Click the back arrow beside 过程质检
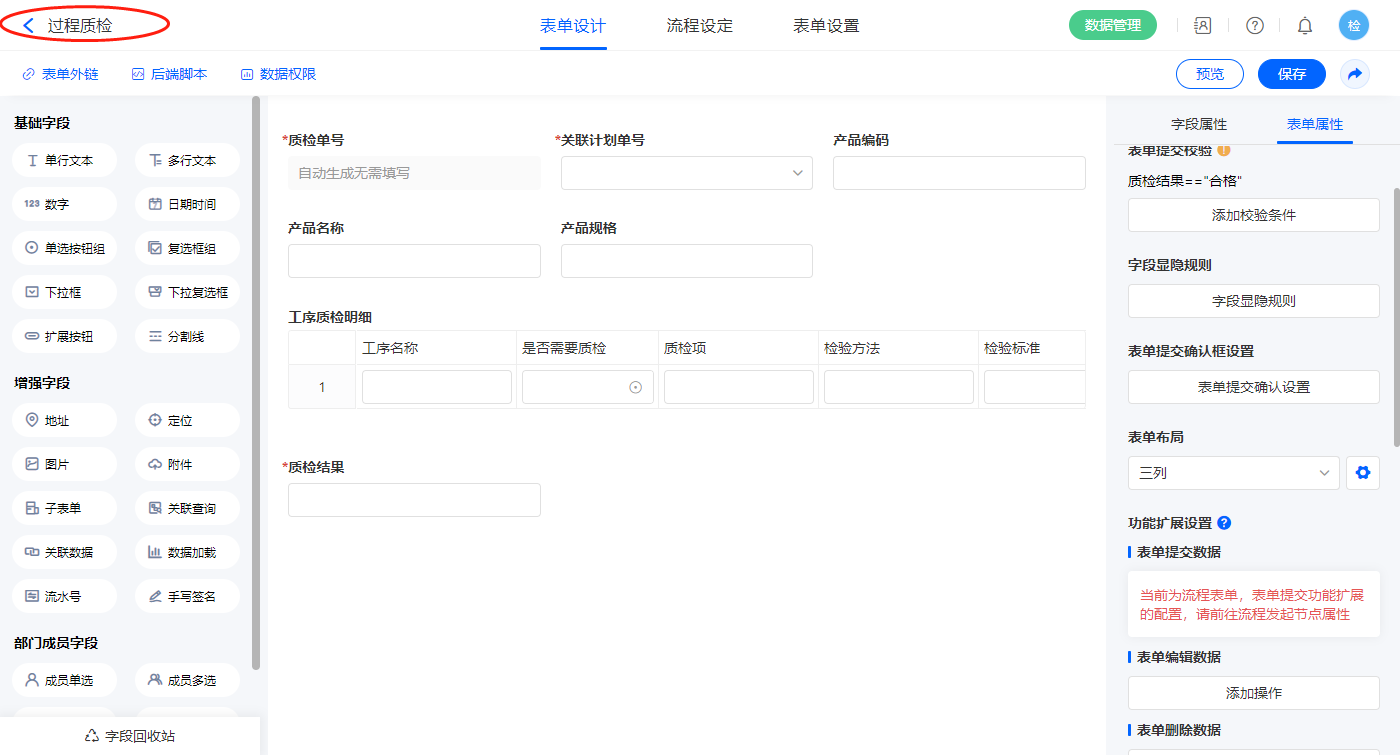 [x=28, y=25]
